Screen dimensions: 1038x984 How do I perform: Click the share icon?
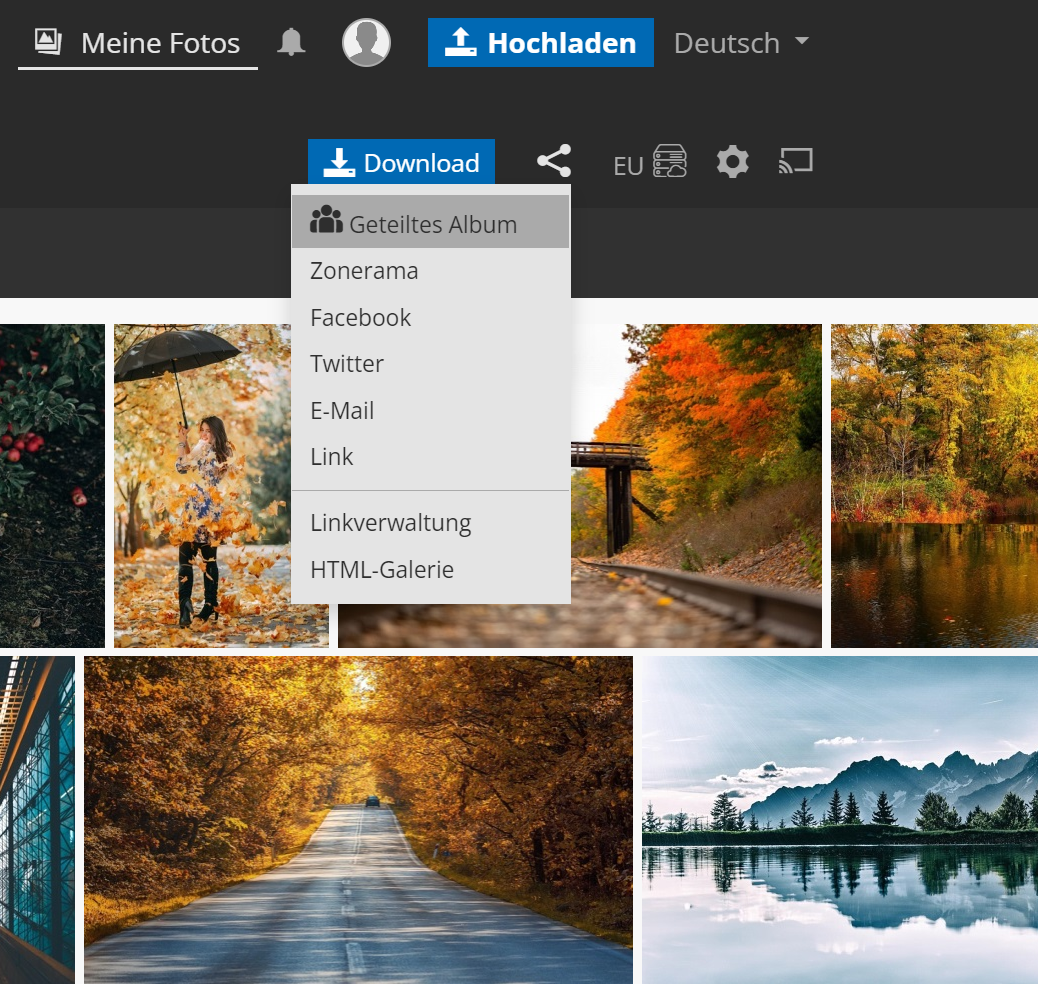pyautogui.click(x=554, y=161)
